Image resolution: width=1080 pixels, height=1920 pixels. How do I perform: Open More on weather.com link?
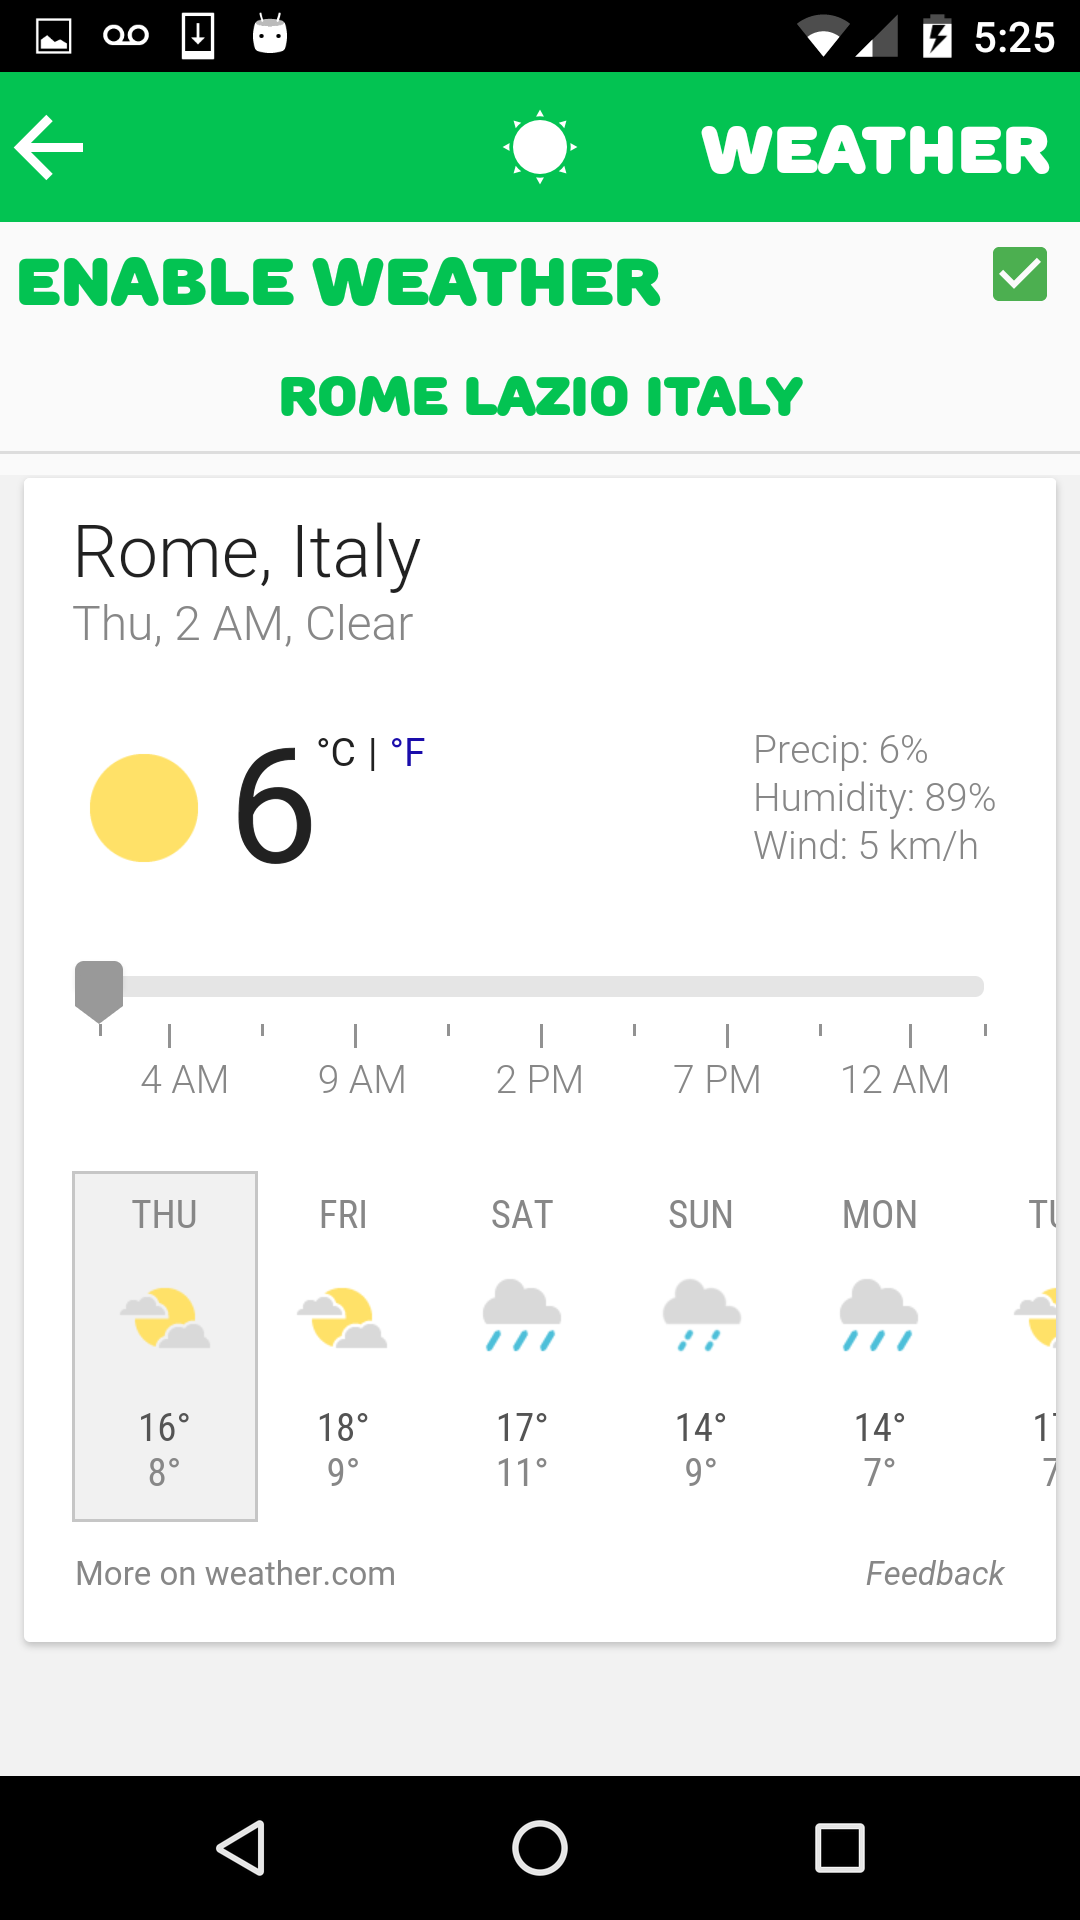236,1573
